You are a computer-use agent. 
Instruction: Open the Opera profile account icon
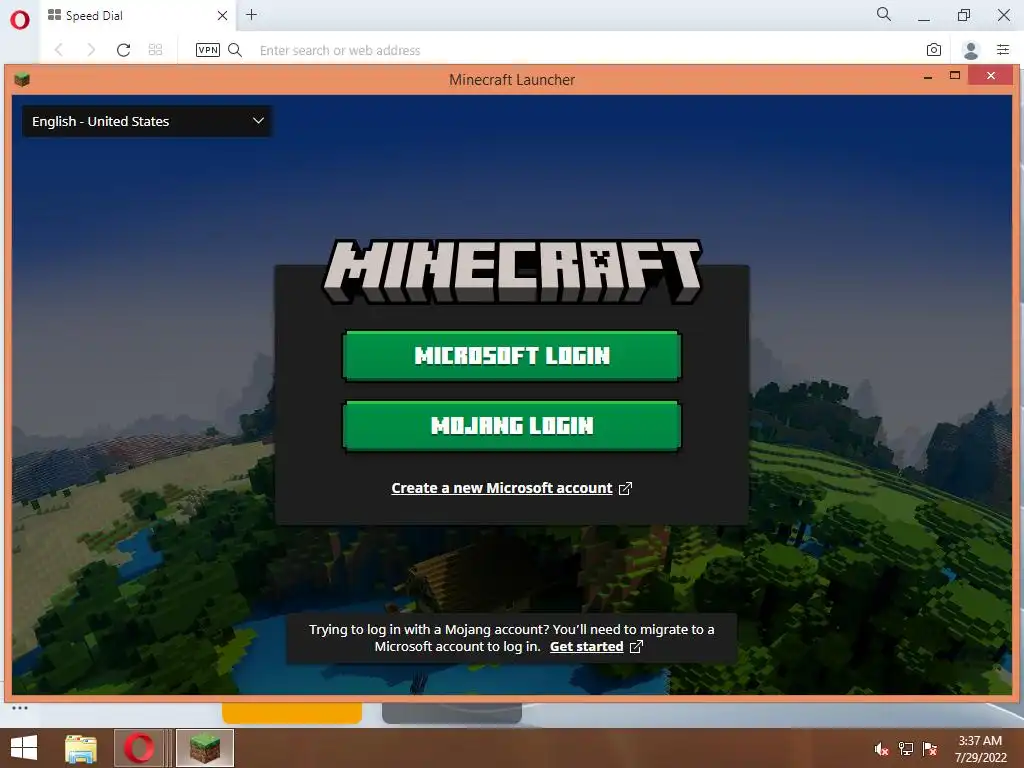click(x=970, y=50)
